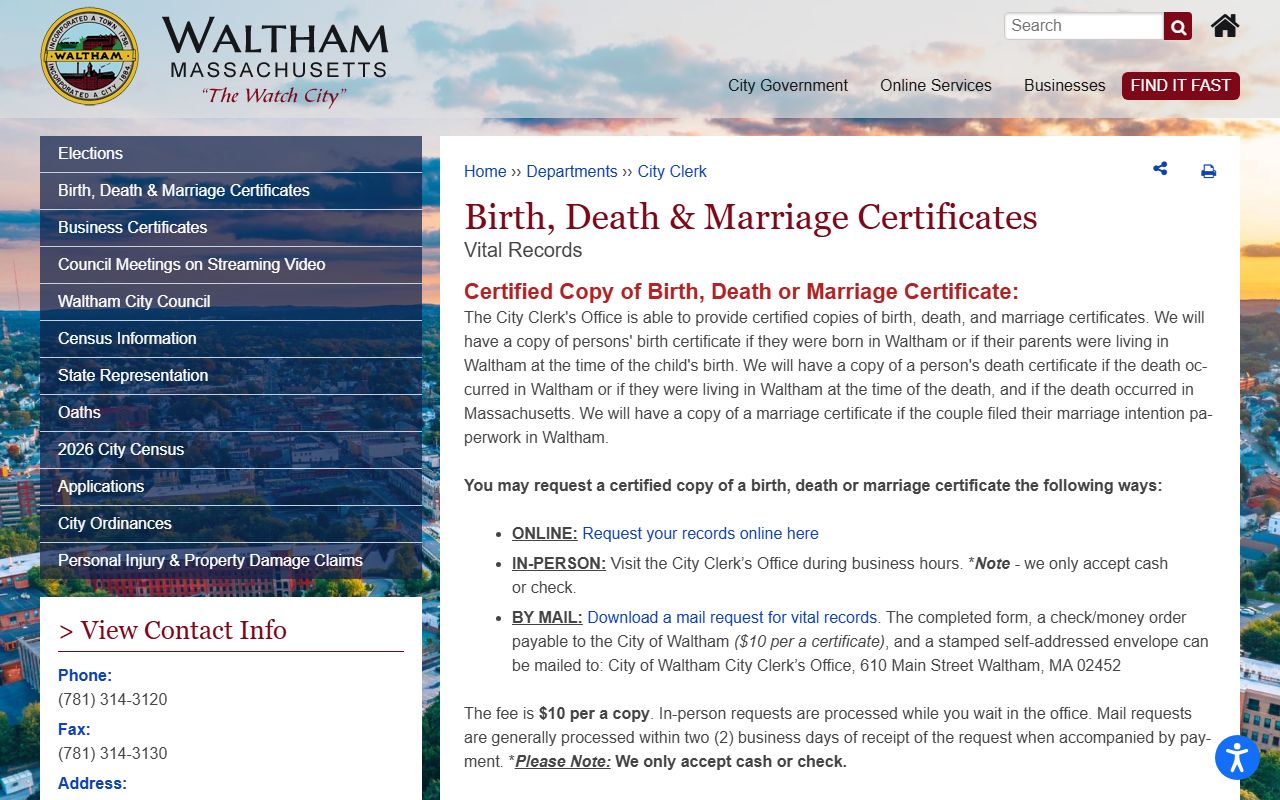Select Birth, Death & Marriage Certificates sidebar item
Screen dimensions: 1280x800
point(231,191)
